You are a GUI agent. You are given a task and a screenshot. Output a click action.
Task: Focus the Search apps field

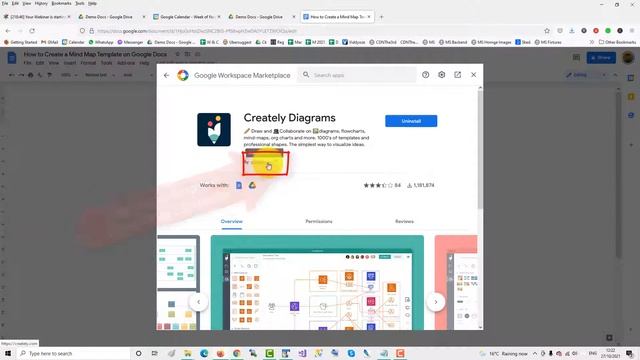click(357, 75)
